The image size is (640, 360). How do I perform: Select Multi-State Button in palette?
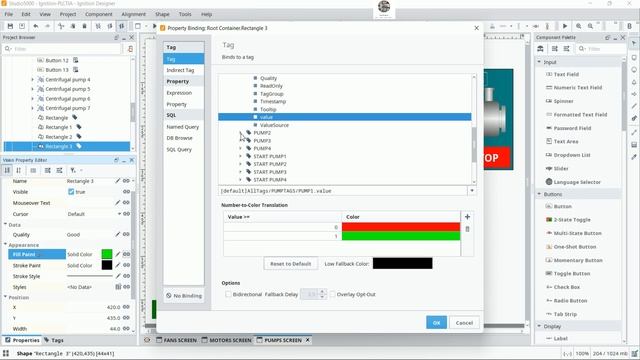coord(573,233)
